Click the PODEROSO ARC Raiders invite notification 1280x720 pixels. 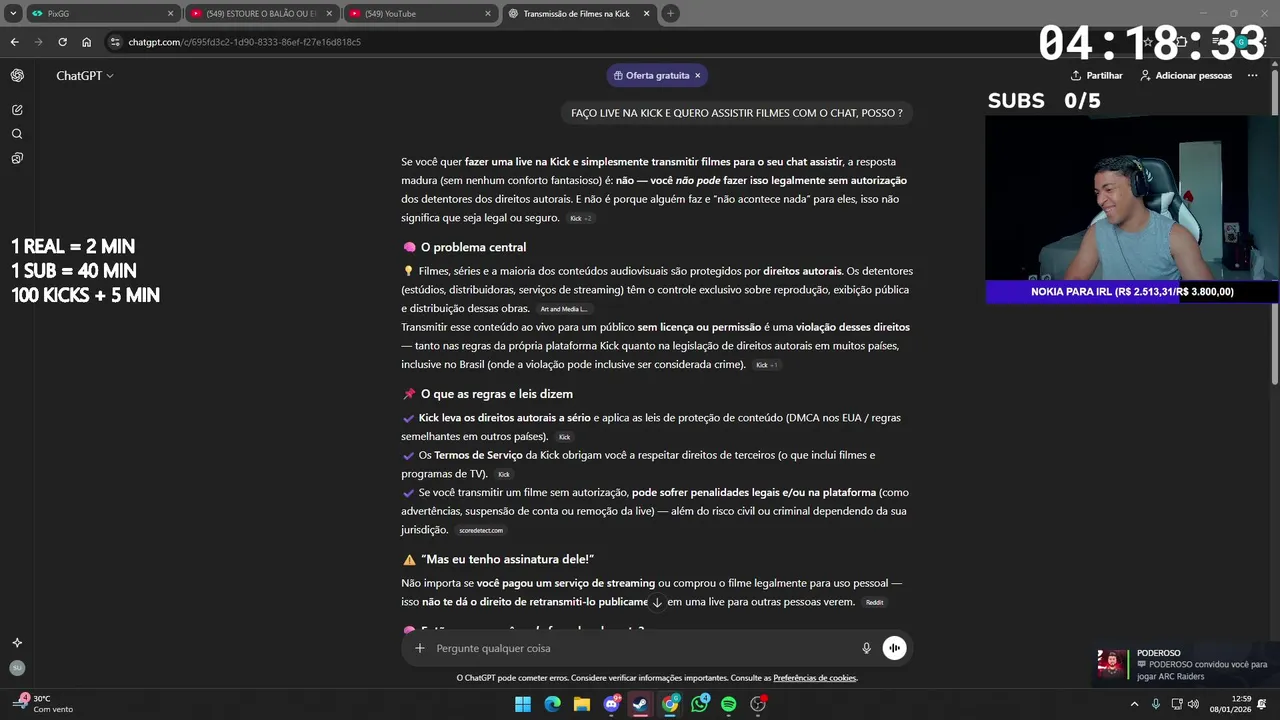click(1185, 664)
